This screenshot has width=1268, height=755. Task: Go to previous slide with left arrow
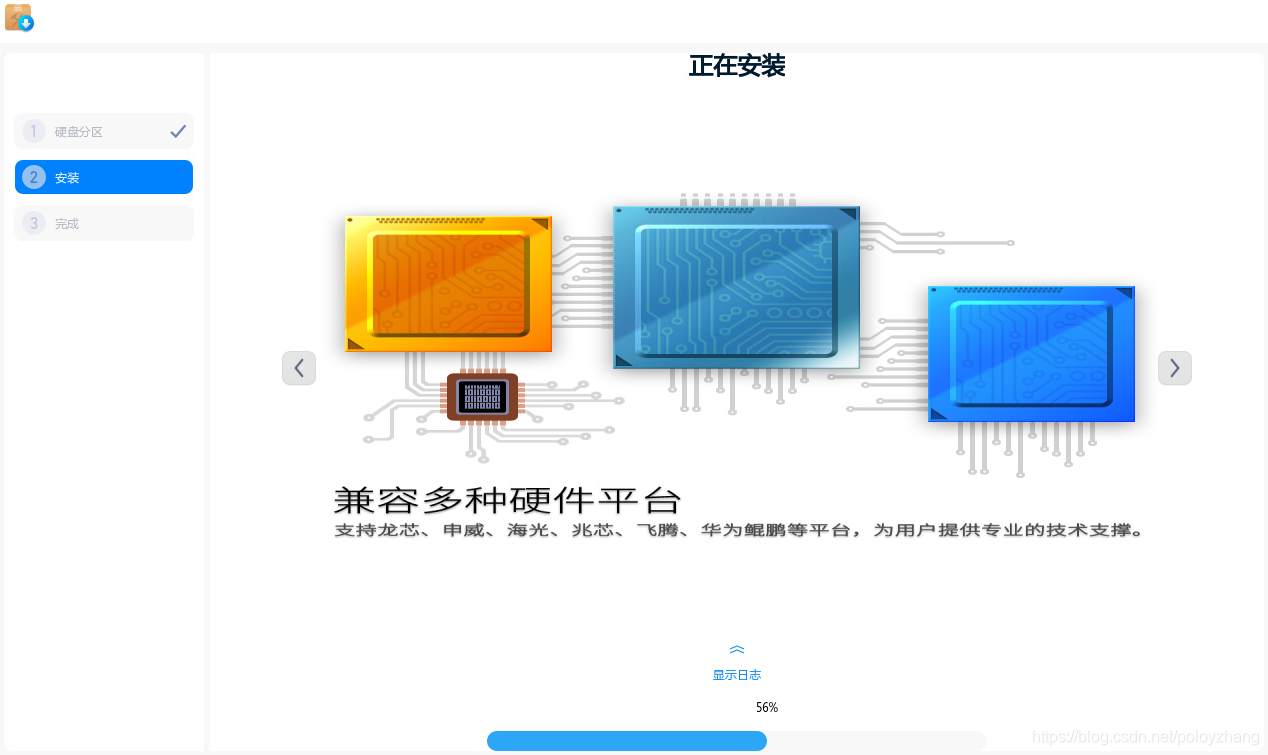pos(299,368)
